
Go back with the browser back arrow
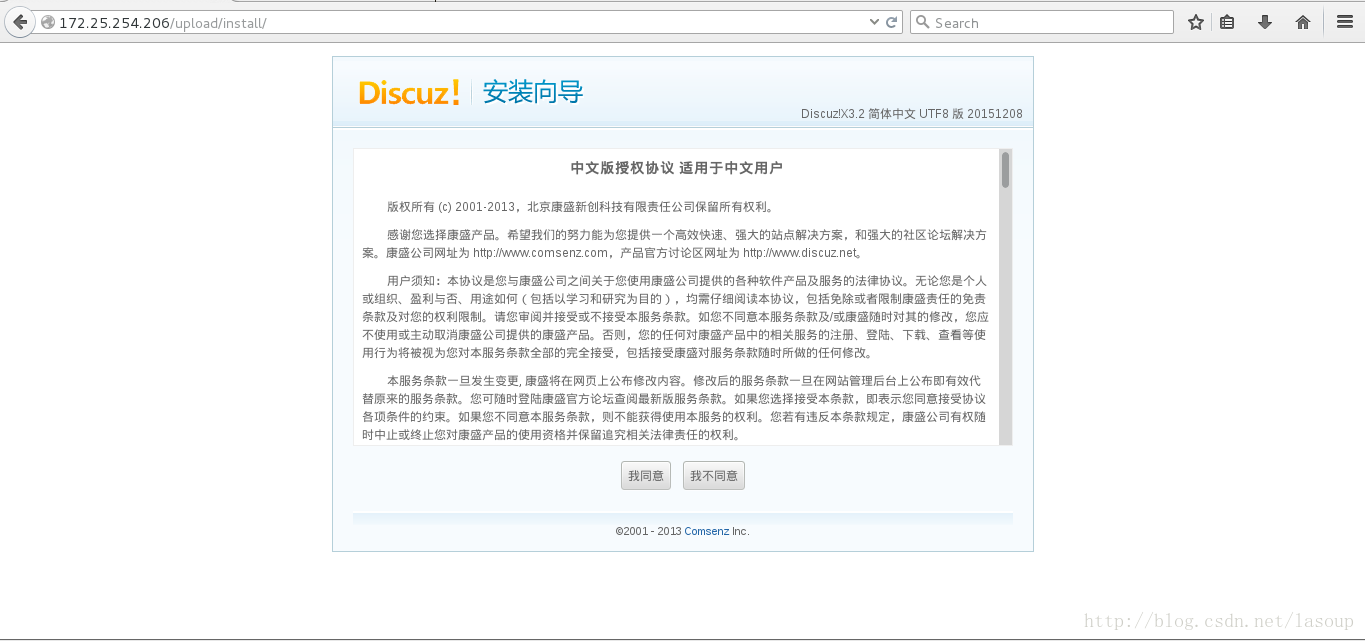point(20,22)
